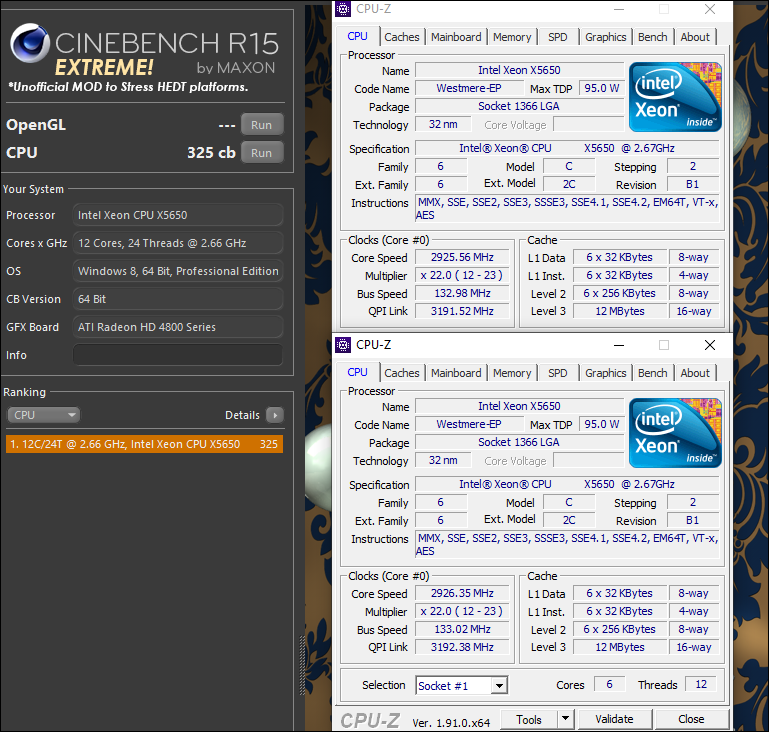Open Bench tab in the upper CPU-Z window

(652, 37)
